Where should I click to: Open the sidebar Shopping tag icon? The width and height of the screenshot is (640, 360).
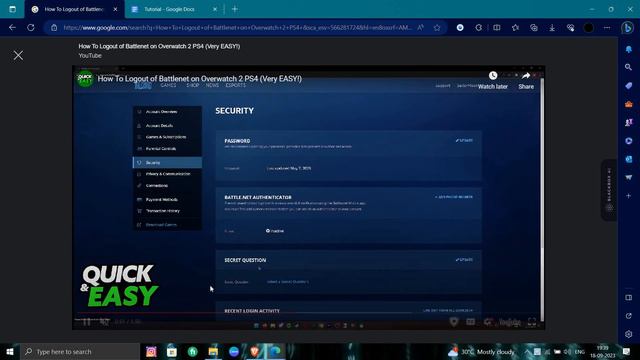click(629, 86)
